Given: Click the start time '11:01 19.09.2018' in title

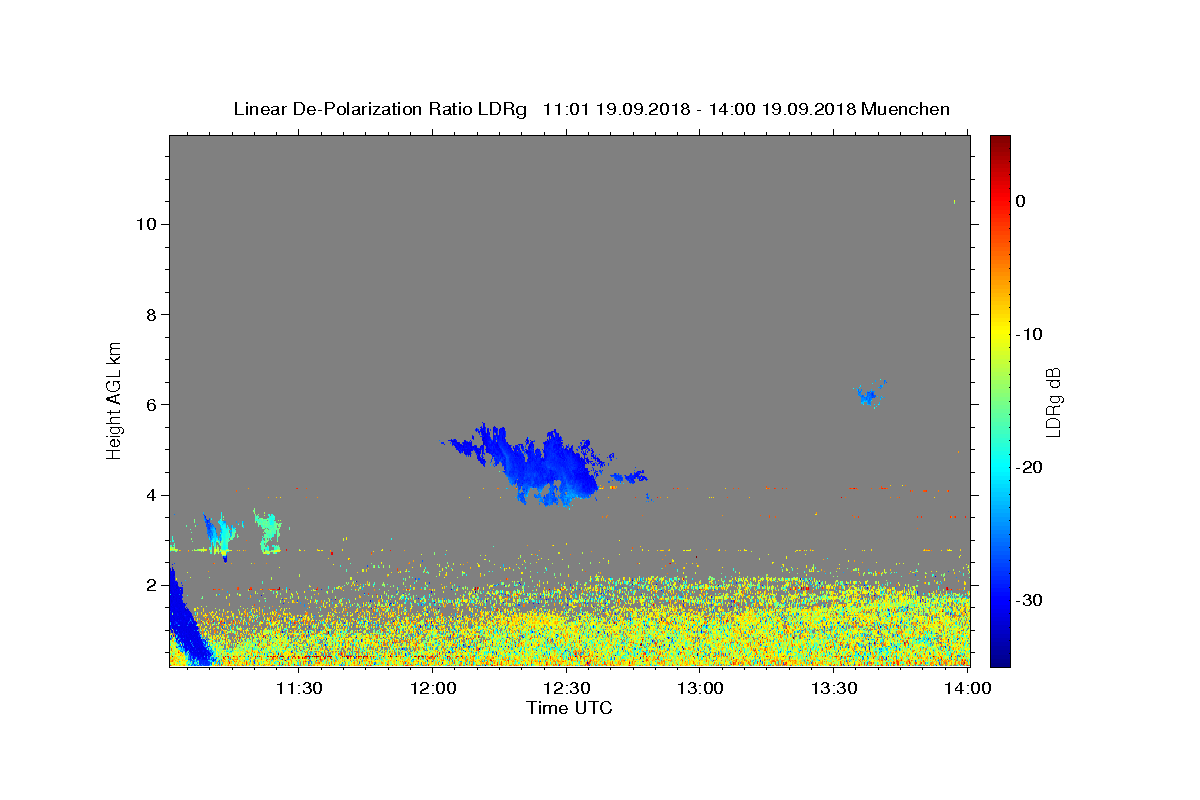Looking at the screenshot, I should coord(615,109).
